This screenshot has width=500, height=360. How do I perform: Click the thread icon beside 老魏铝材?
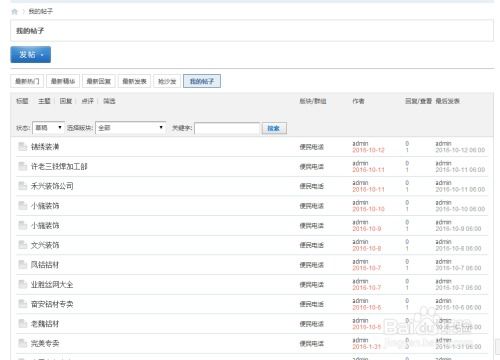point(22,323)
